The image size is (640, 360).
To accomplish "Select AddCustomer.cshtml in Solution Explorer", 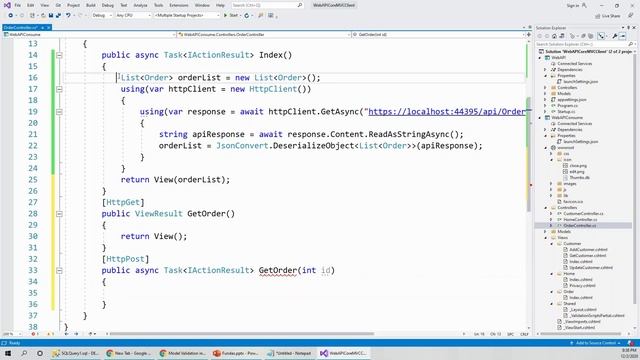I will tap(588, 249).
